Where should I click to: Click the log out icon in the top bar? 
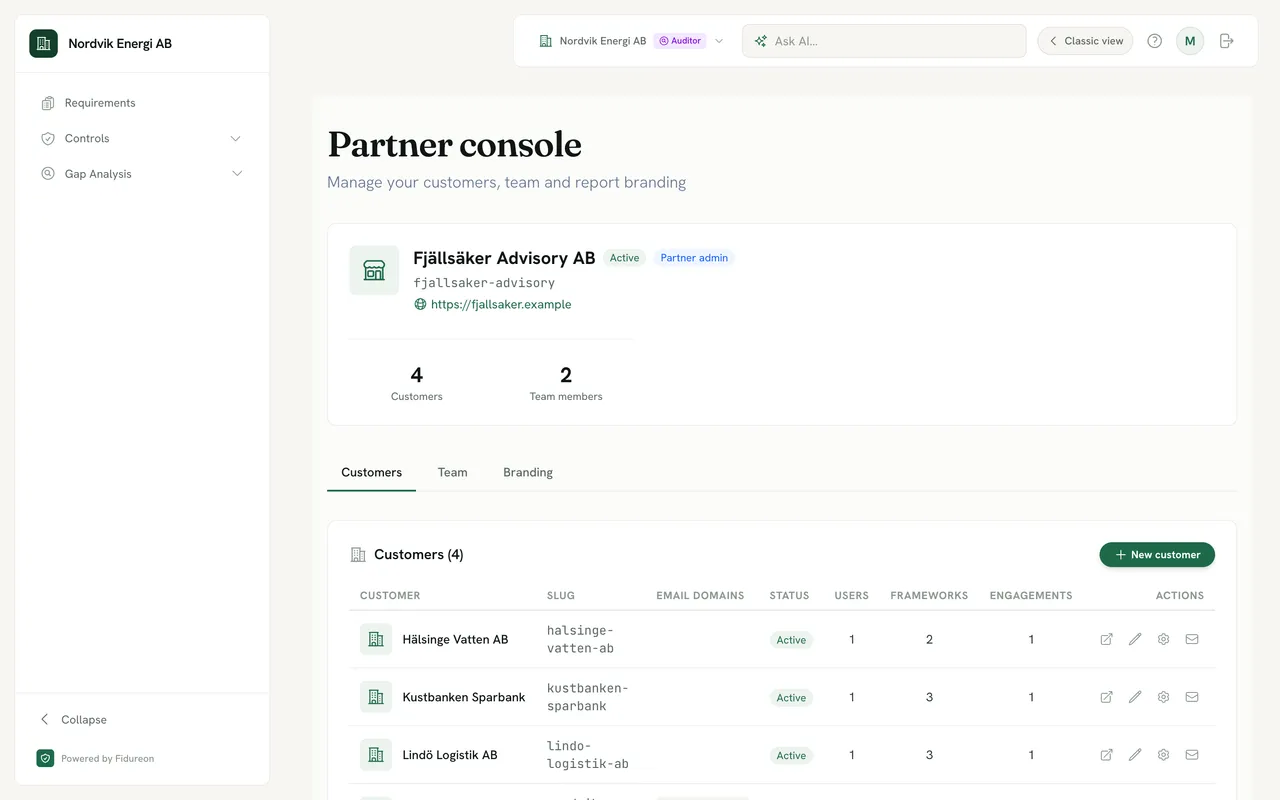[x=1227, y=41]
